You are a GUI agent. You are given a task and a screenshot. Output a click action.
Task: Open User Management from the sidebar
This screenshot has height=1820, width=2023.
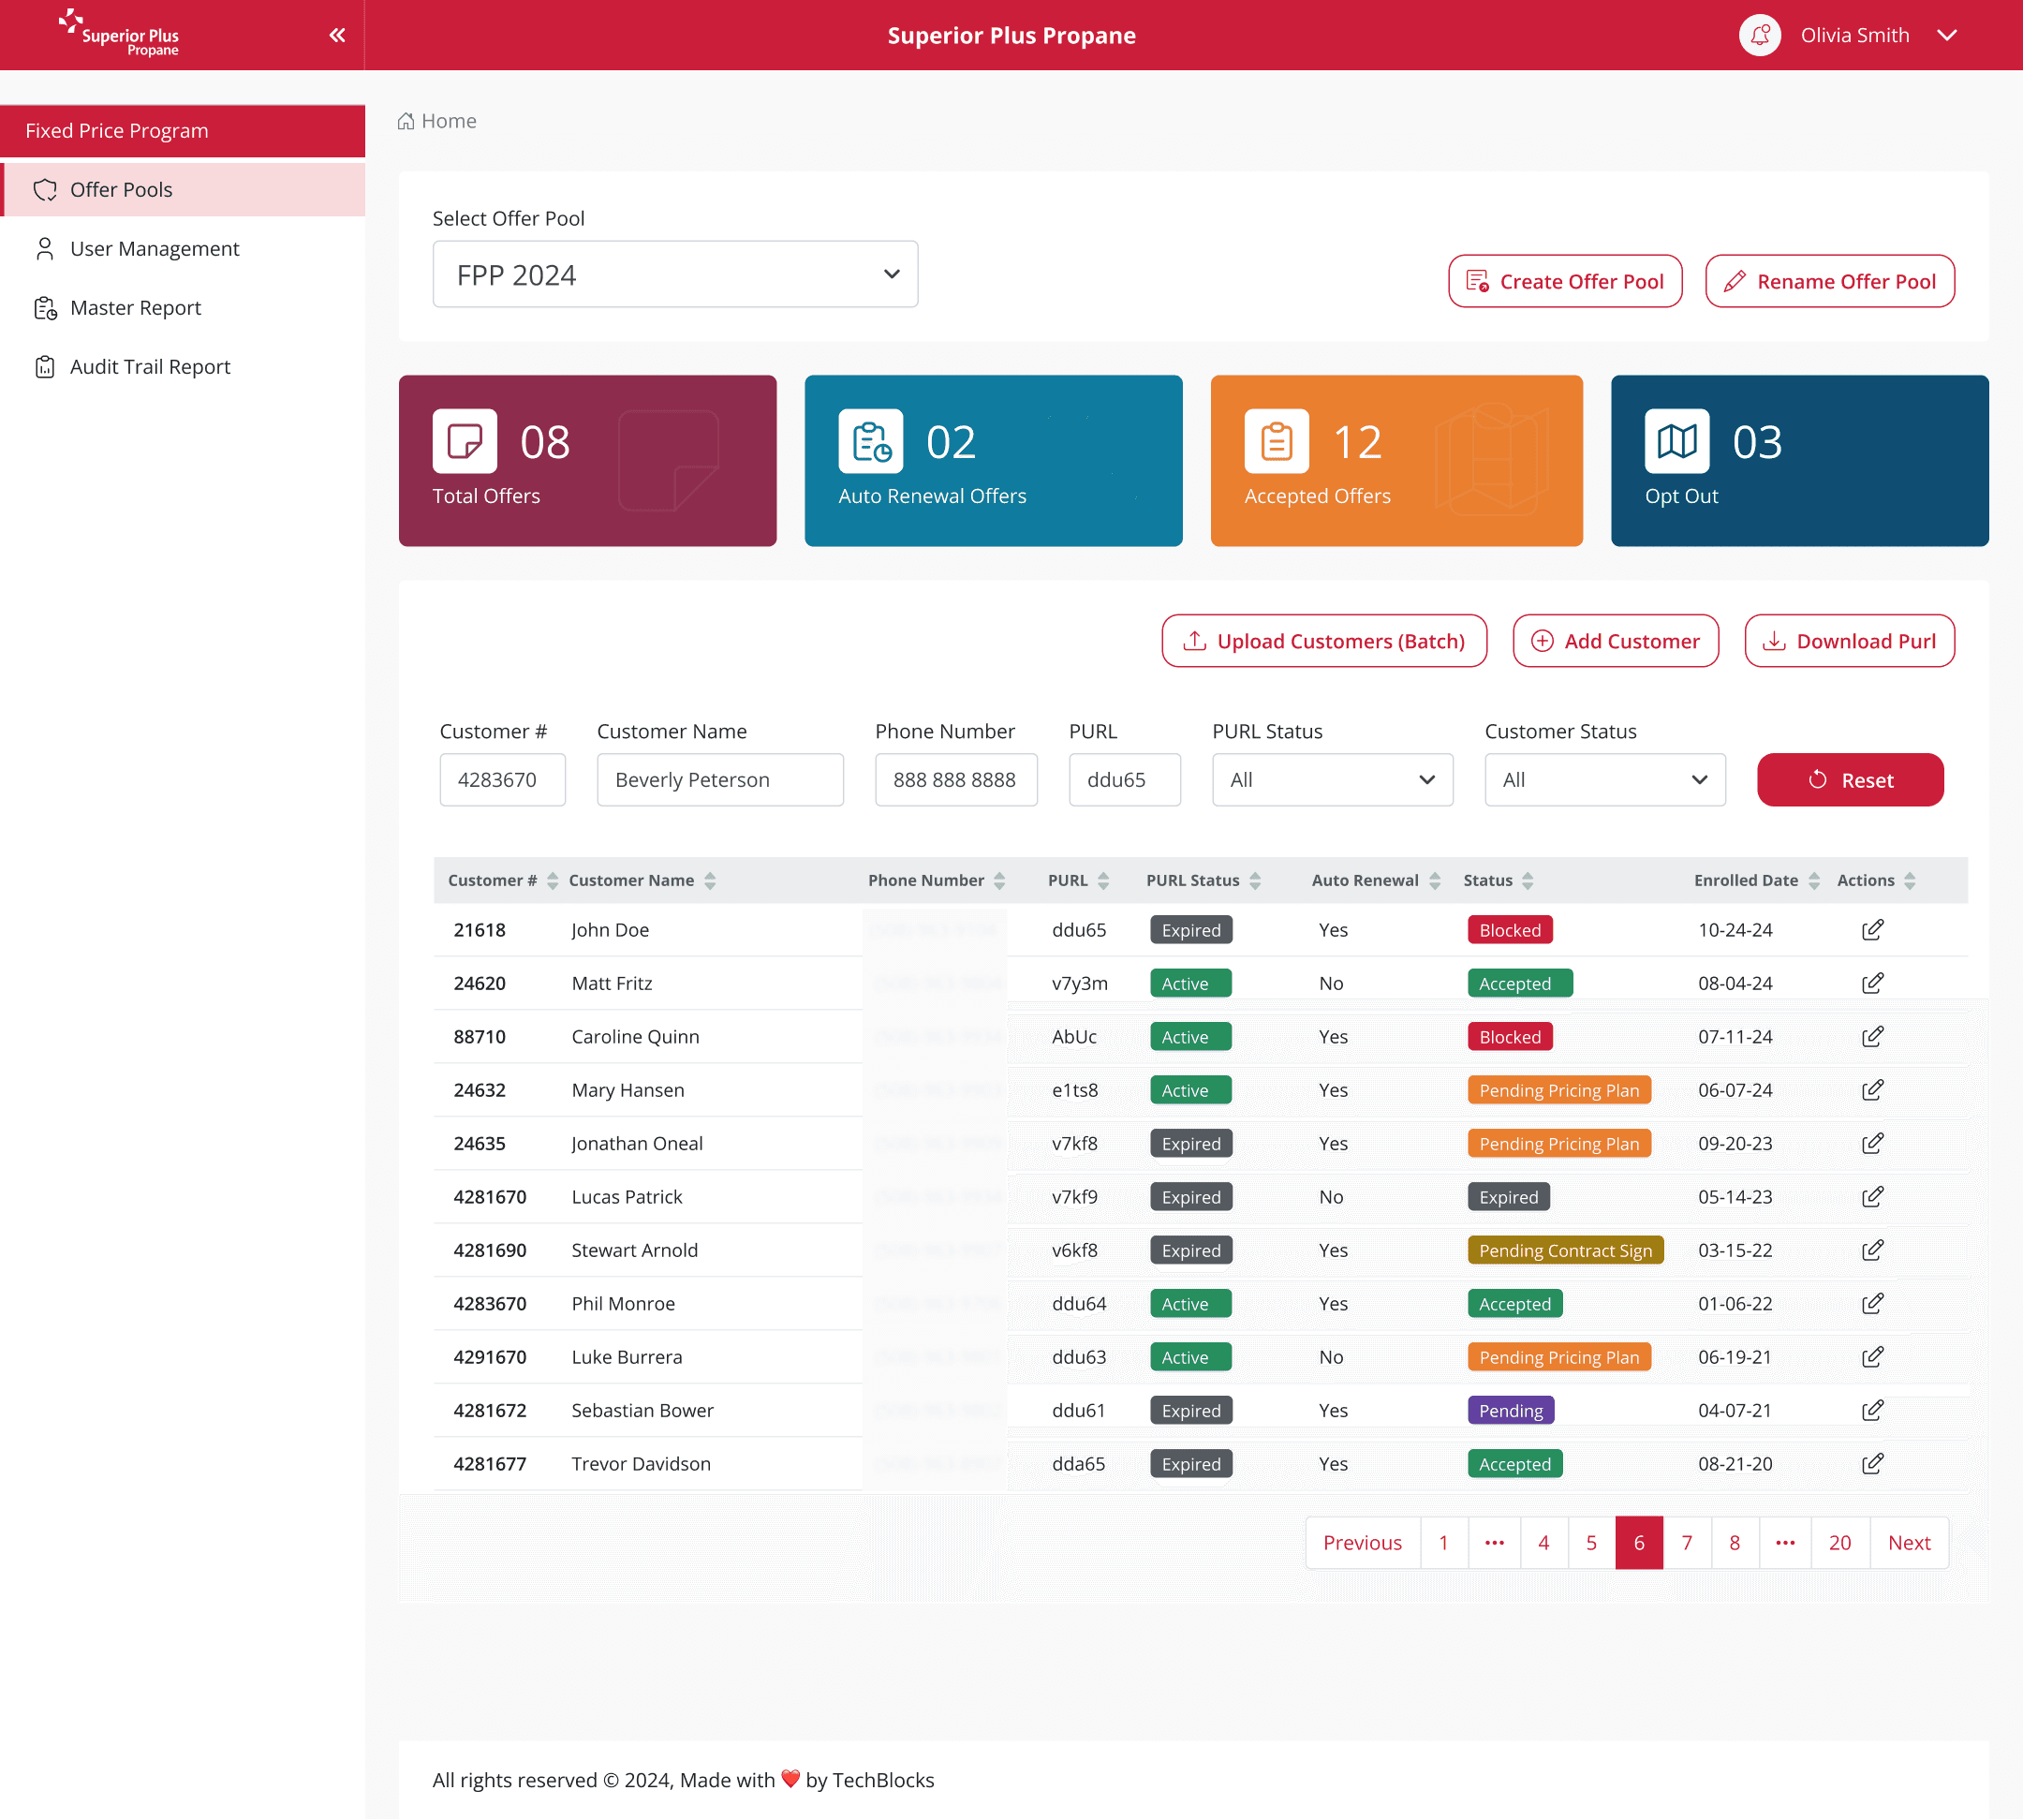point(154,248)
